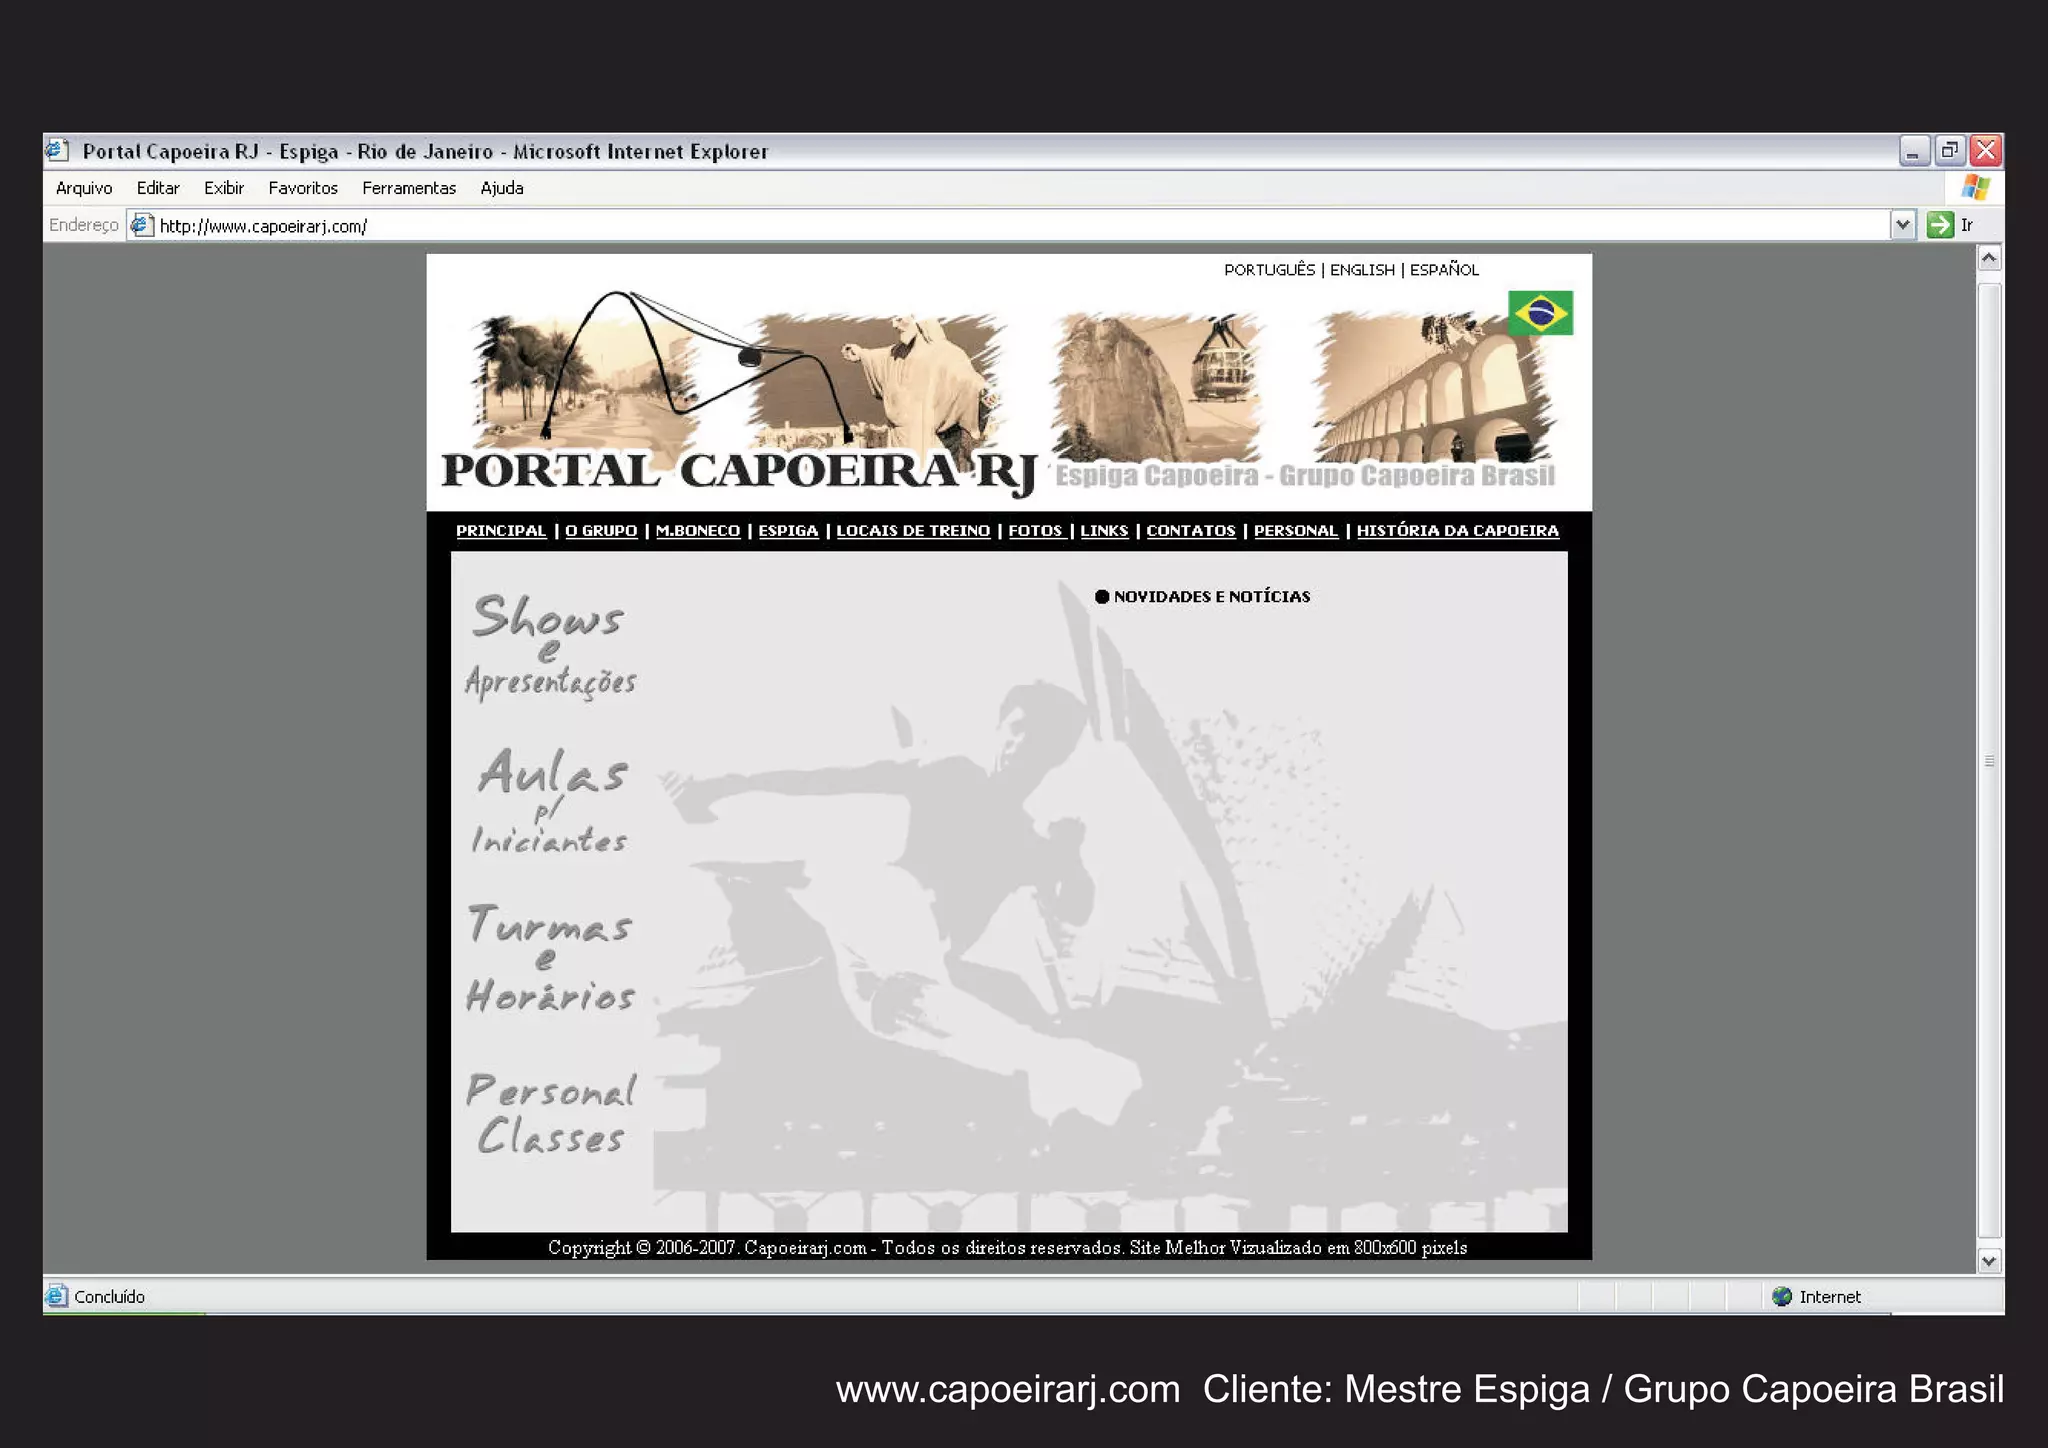Viewport: 2048px width, 1448px height.
Task: Click the FOTOS navigation link
Action: (1035, 531)
